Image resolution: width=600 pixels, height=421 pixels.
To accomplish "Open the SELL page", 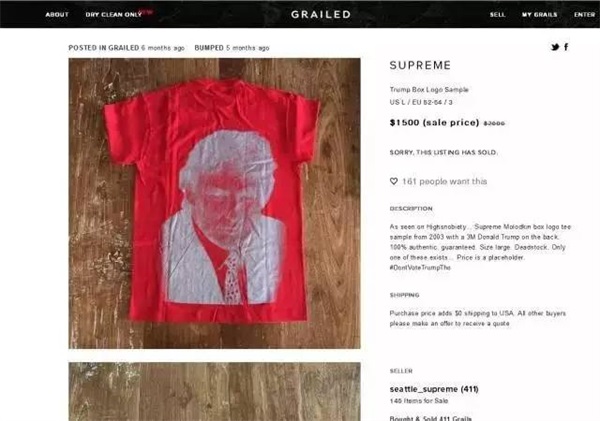I will pyautogui.click(x=497, y=15).
